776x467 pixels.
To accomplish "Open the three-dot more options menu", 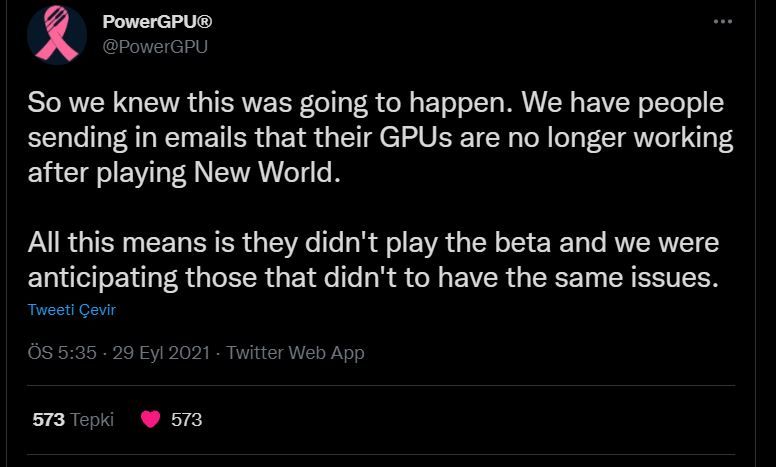I will pos(723,21).
